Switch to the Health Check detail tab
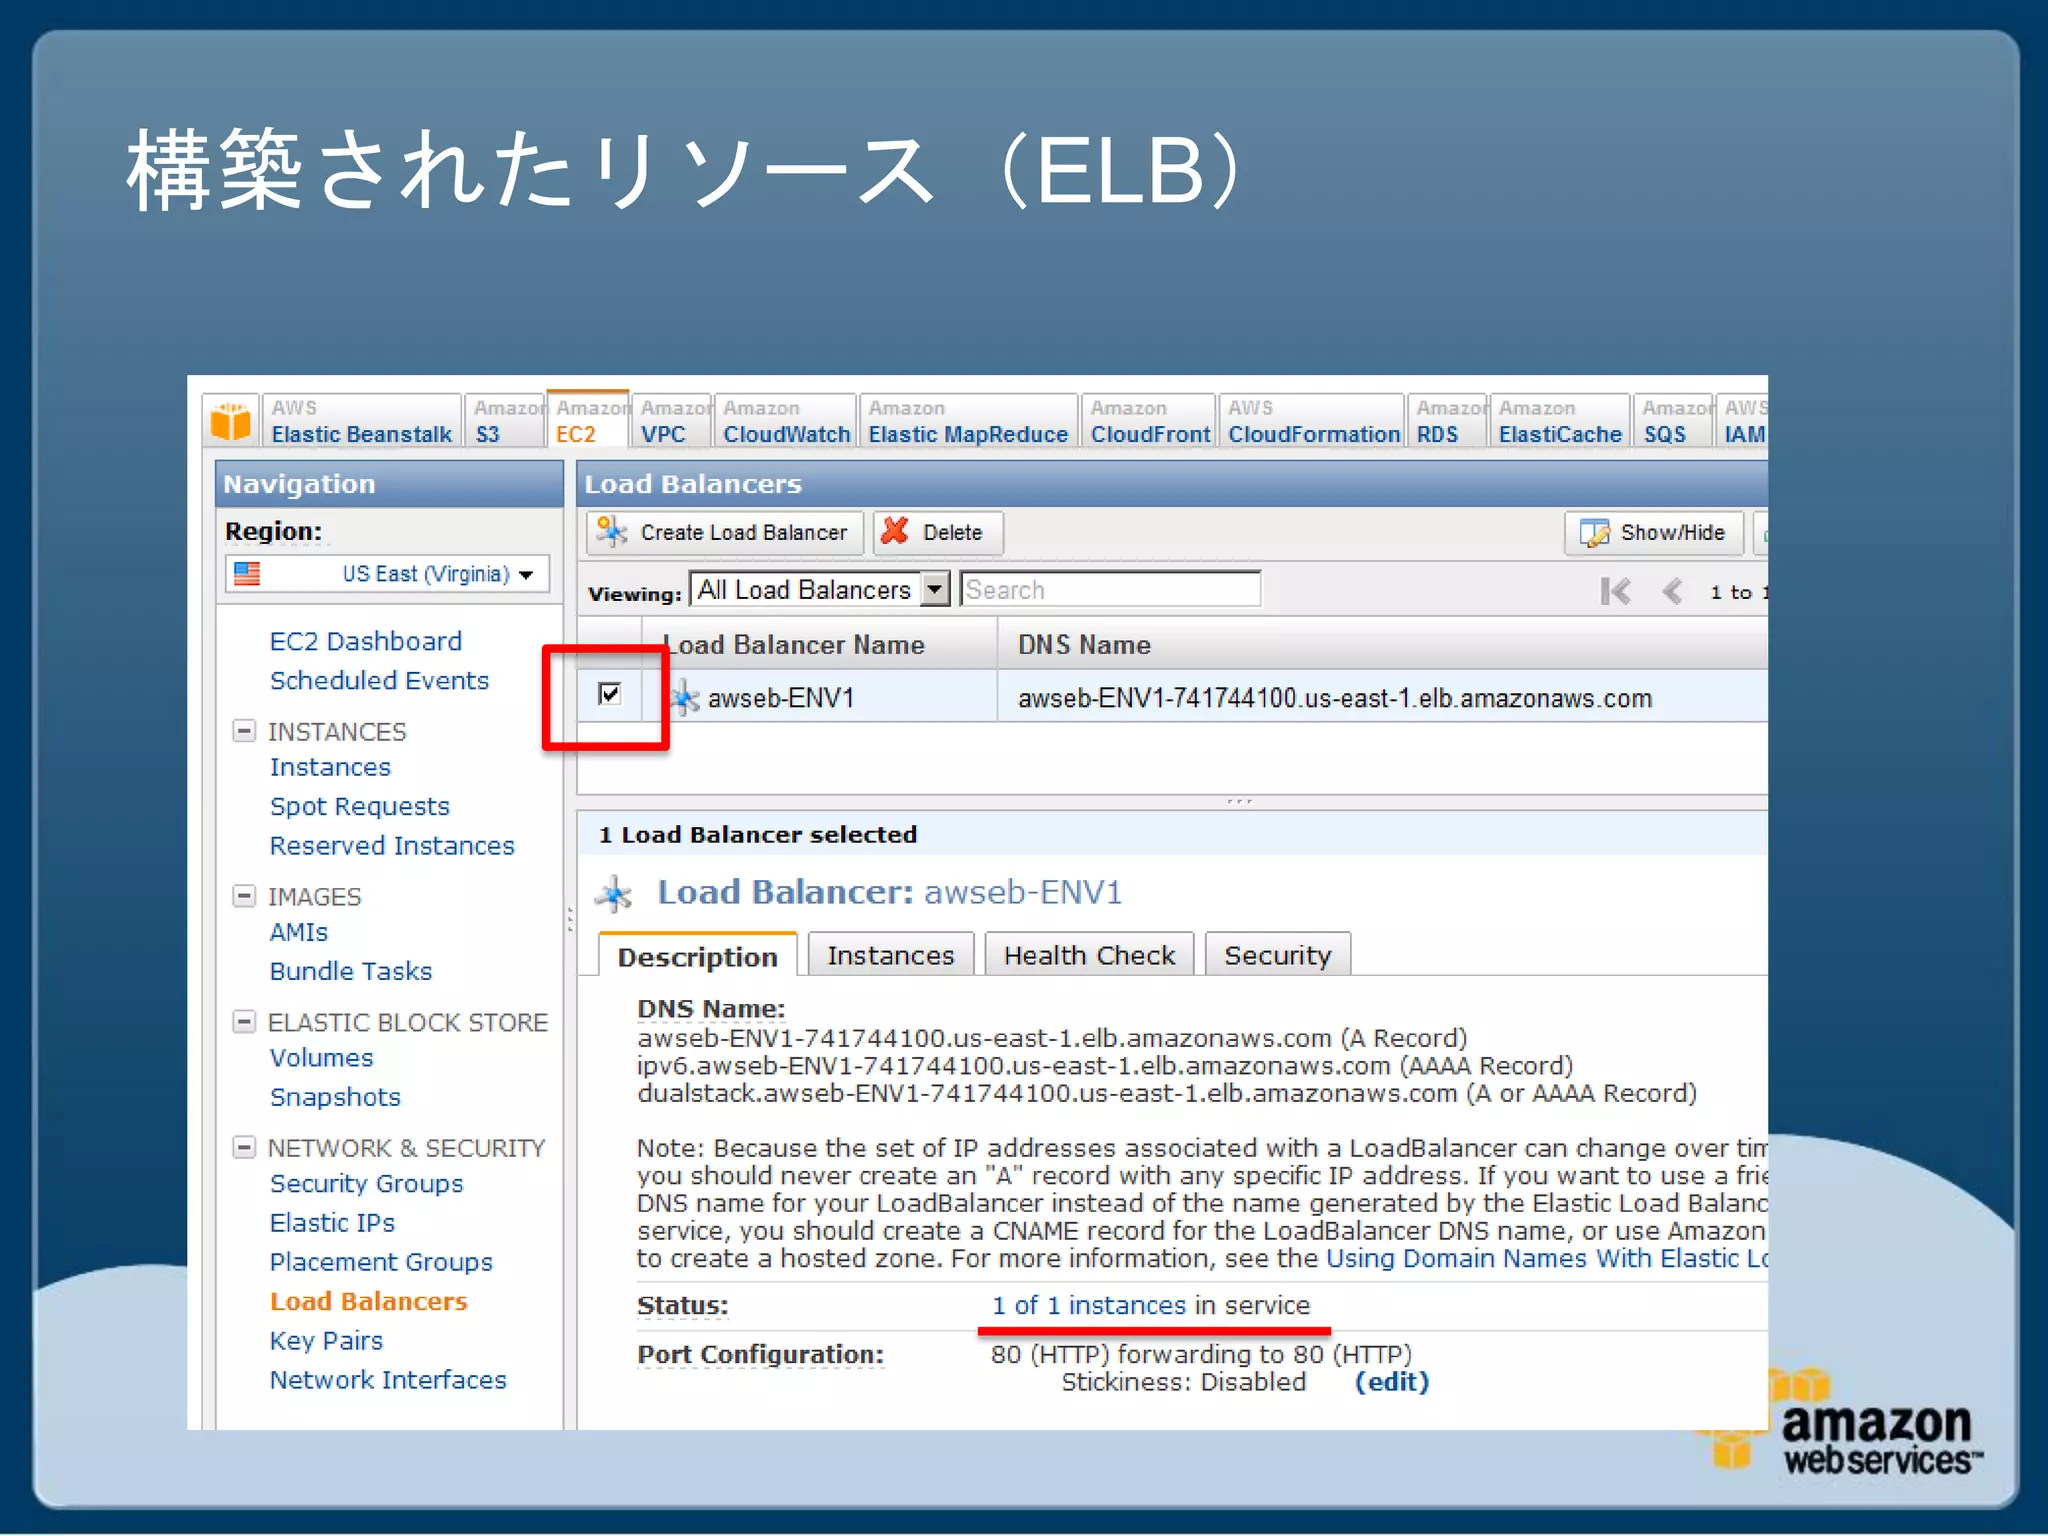 coord(1089,955)
